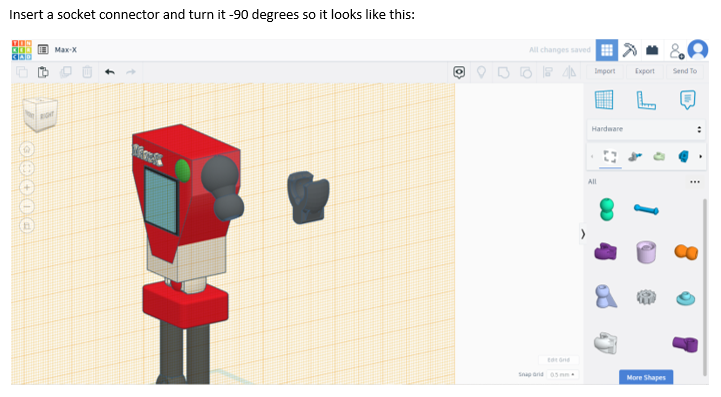
Task: Click the view cube RIGHT face
Action: tap(47, 115)
